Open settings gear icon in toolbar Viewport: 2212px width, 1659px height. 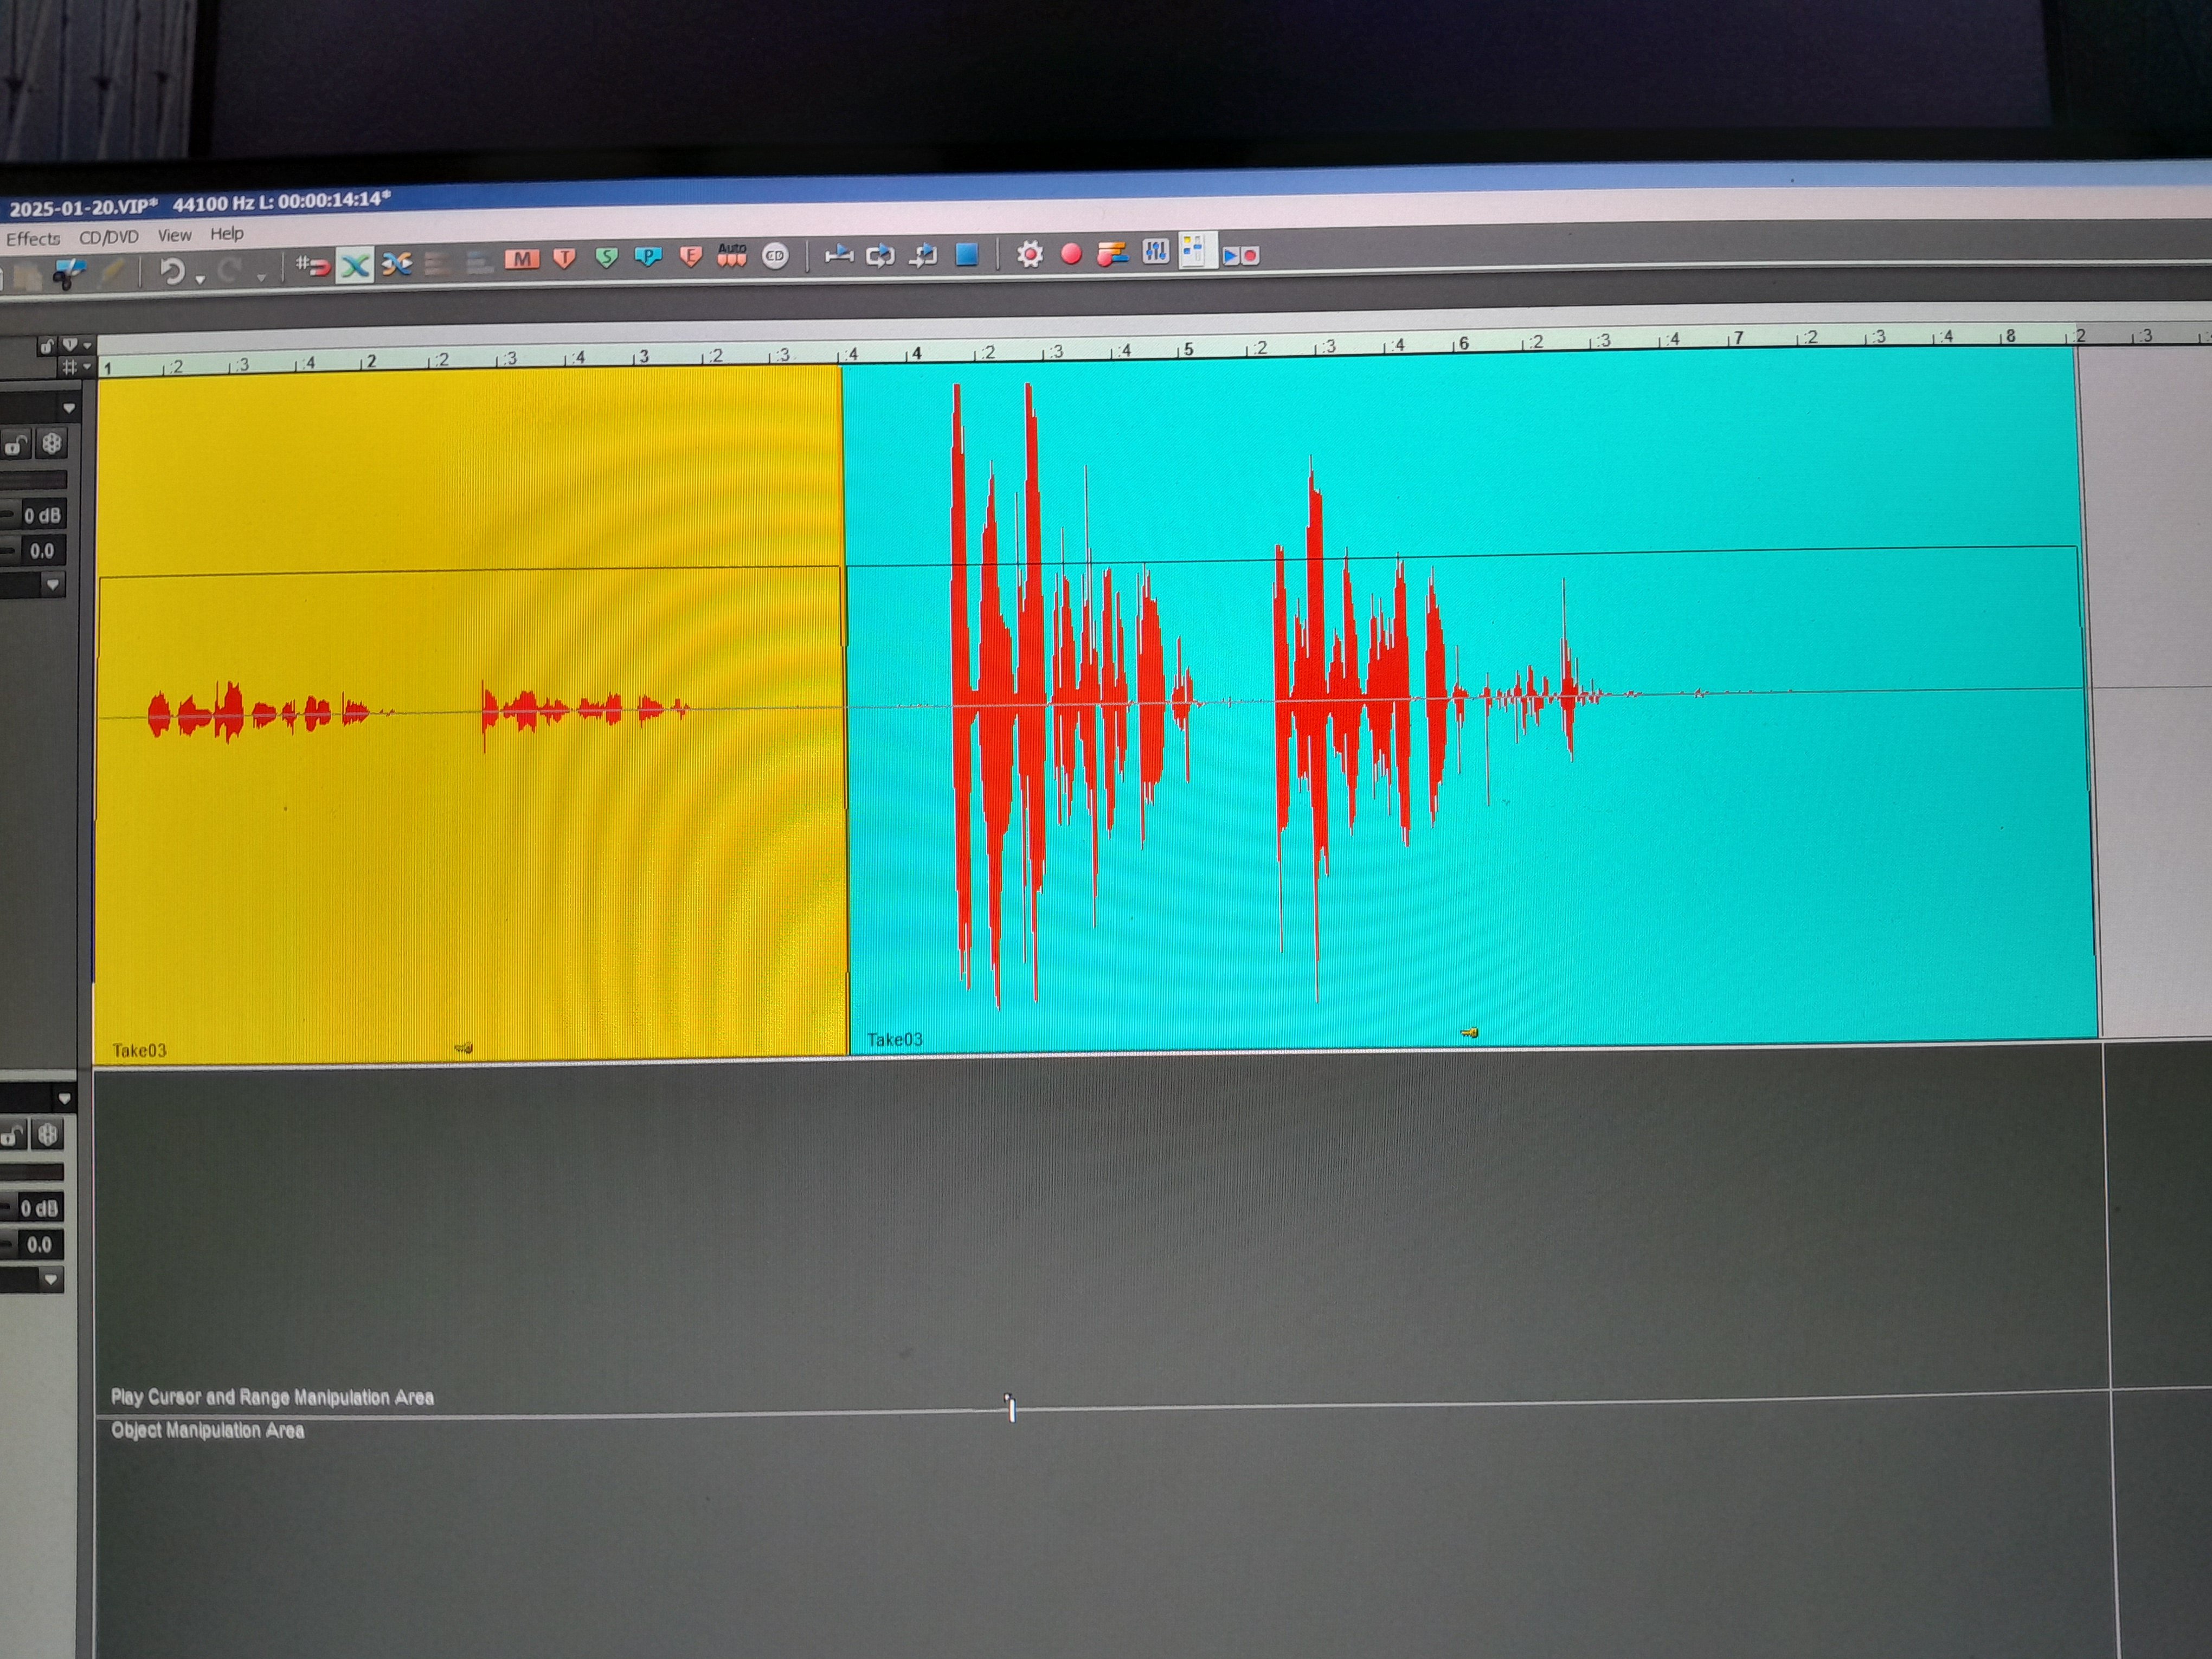[1029, 254]
